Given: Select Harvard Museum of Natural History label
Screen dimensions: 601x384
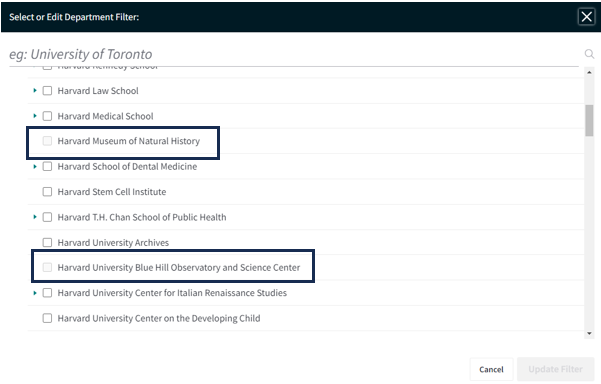Looking at the screenshot, I should point(129,141).
